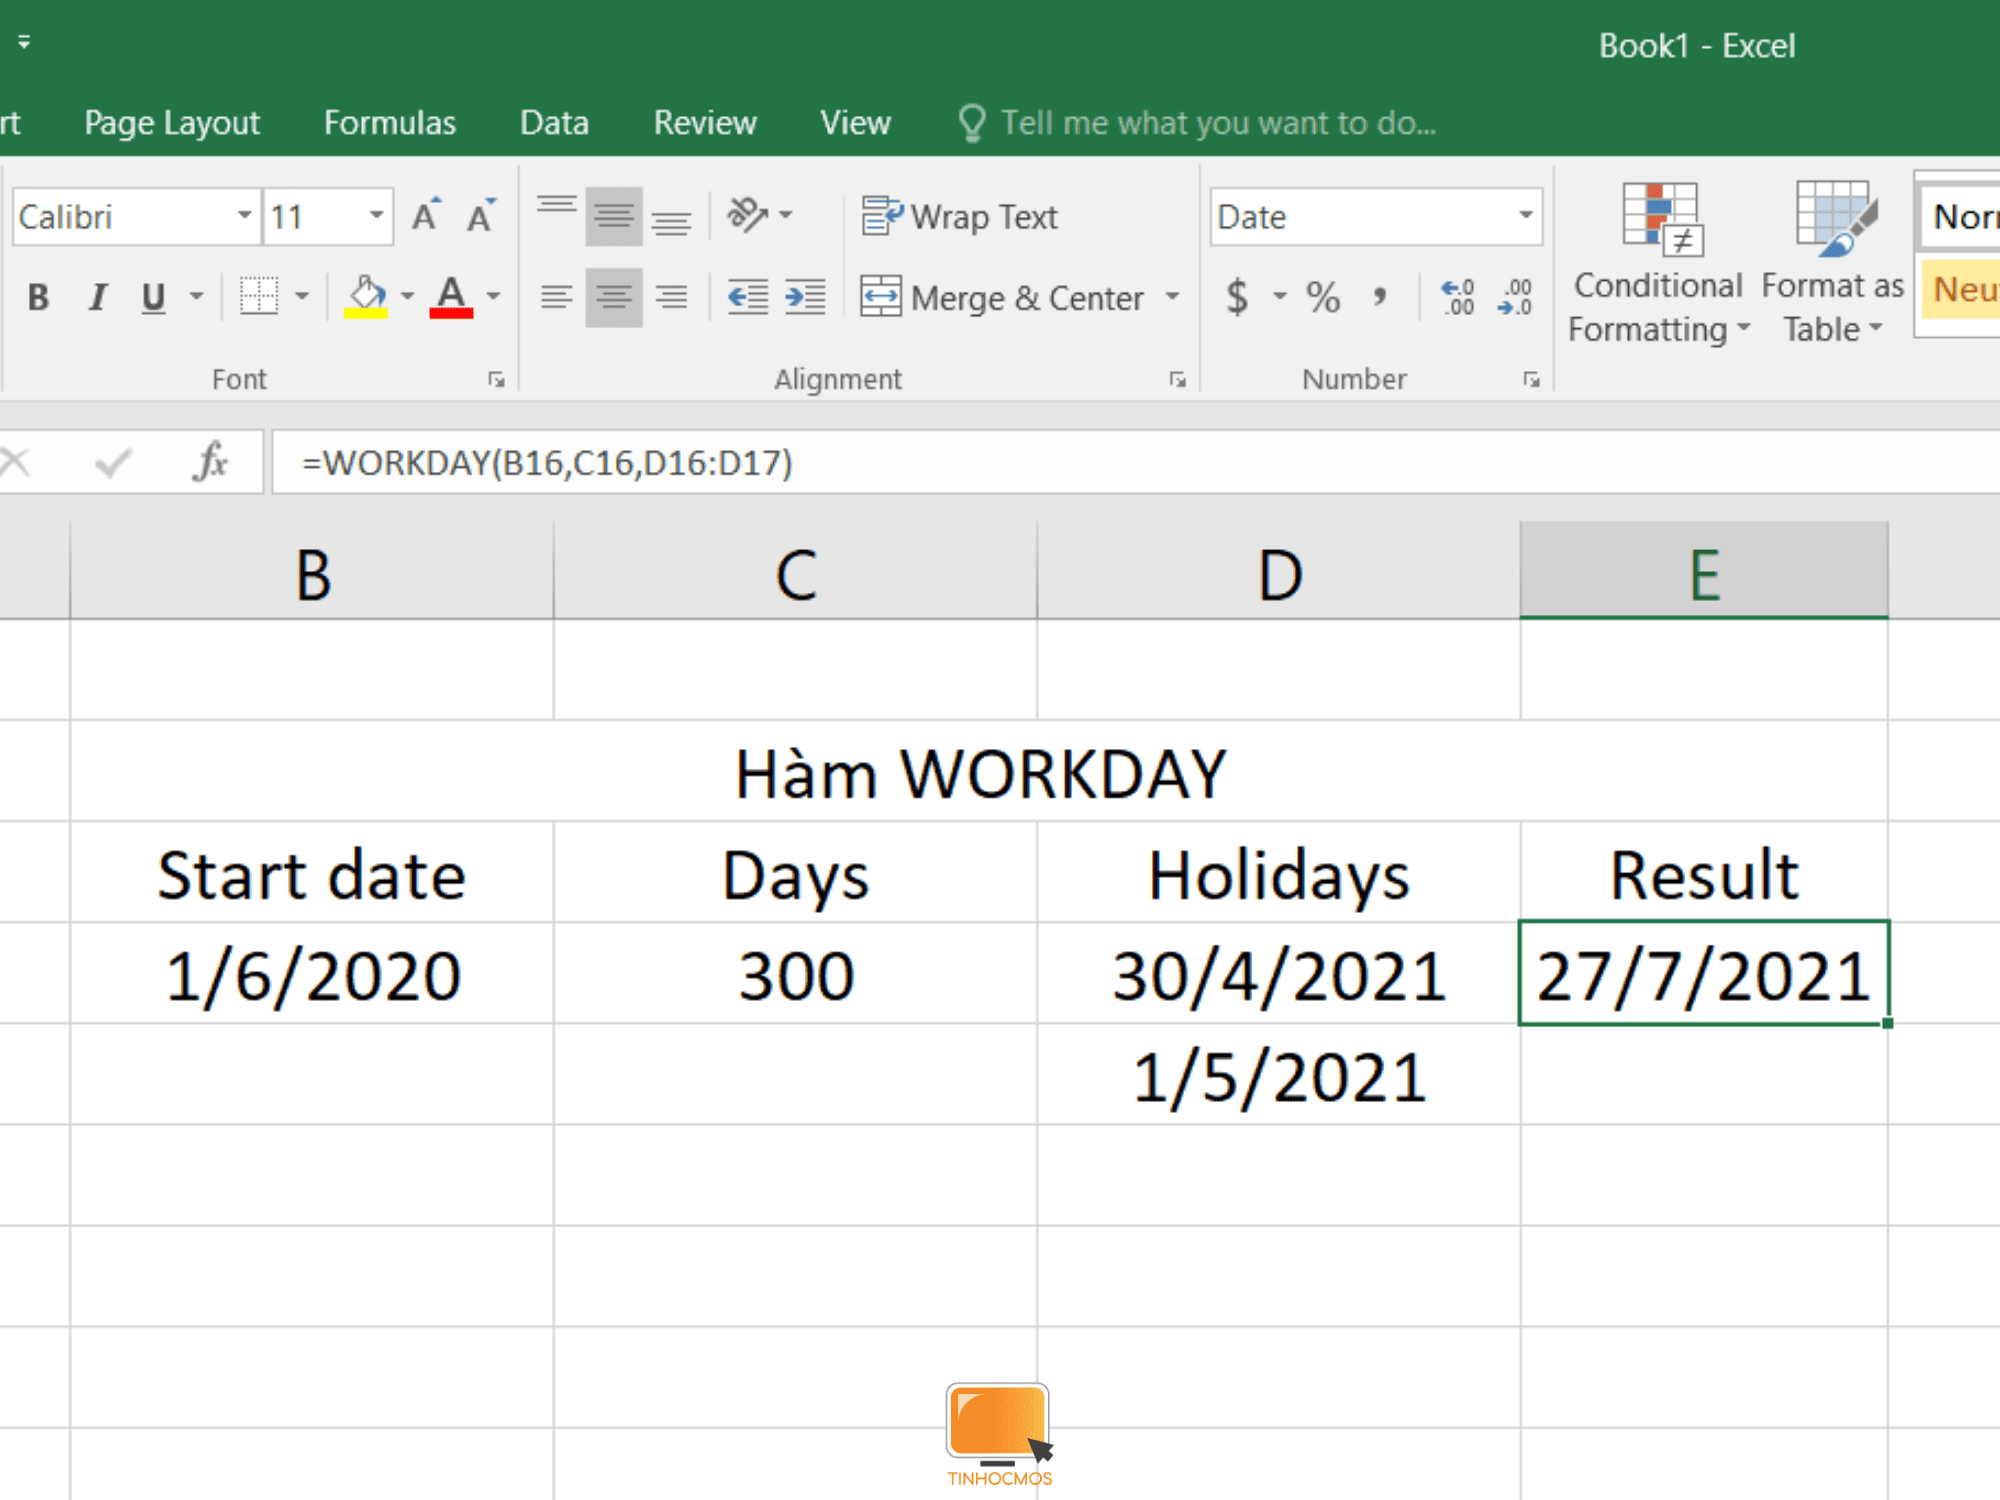Screen dimensions: 2000x1500
Task: Click Decrease Decimal icon
Action: click(1515, 297)
